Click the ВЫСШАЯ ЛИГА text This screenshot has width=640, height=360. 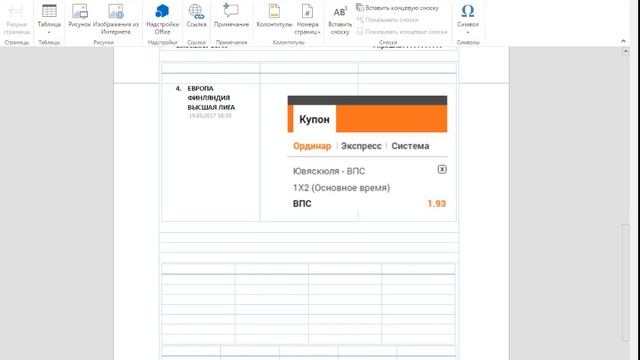(211, 107)
